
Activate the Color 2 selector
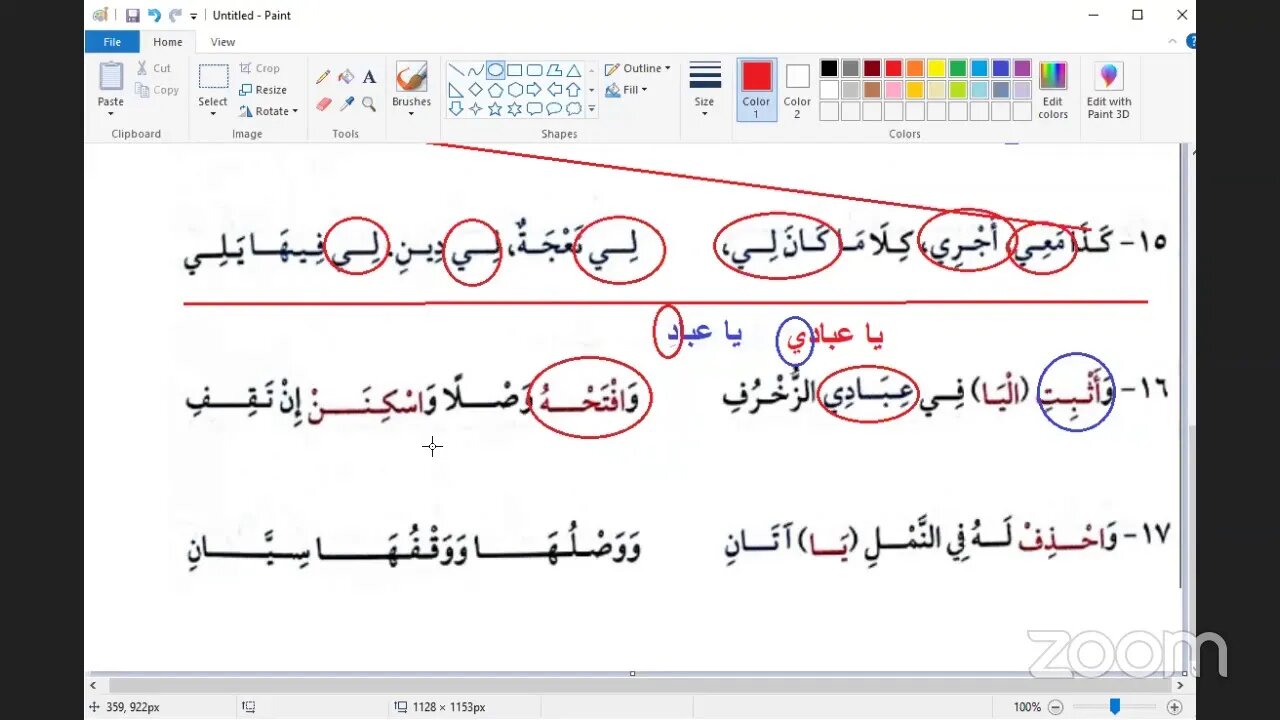(797, 90)
